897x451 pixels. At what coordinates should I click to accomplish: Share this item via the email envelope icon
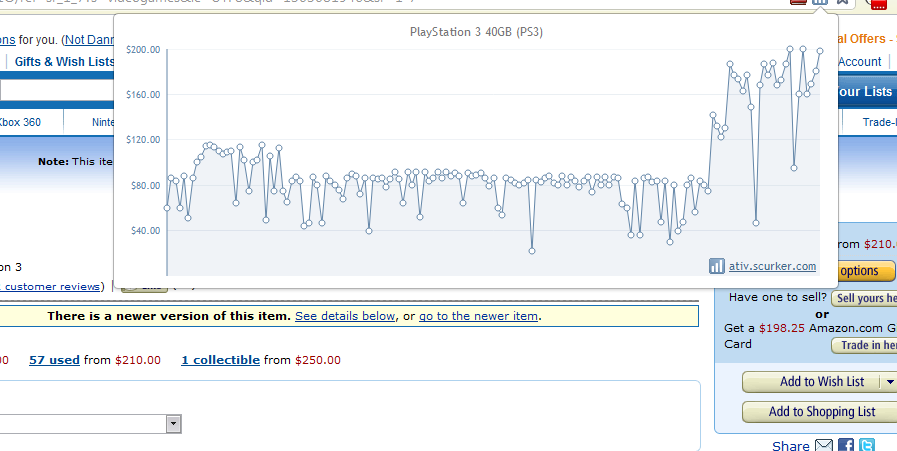click(x=824, y=445)
